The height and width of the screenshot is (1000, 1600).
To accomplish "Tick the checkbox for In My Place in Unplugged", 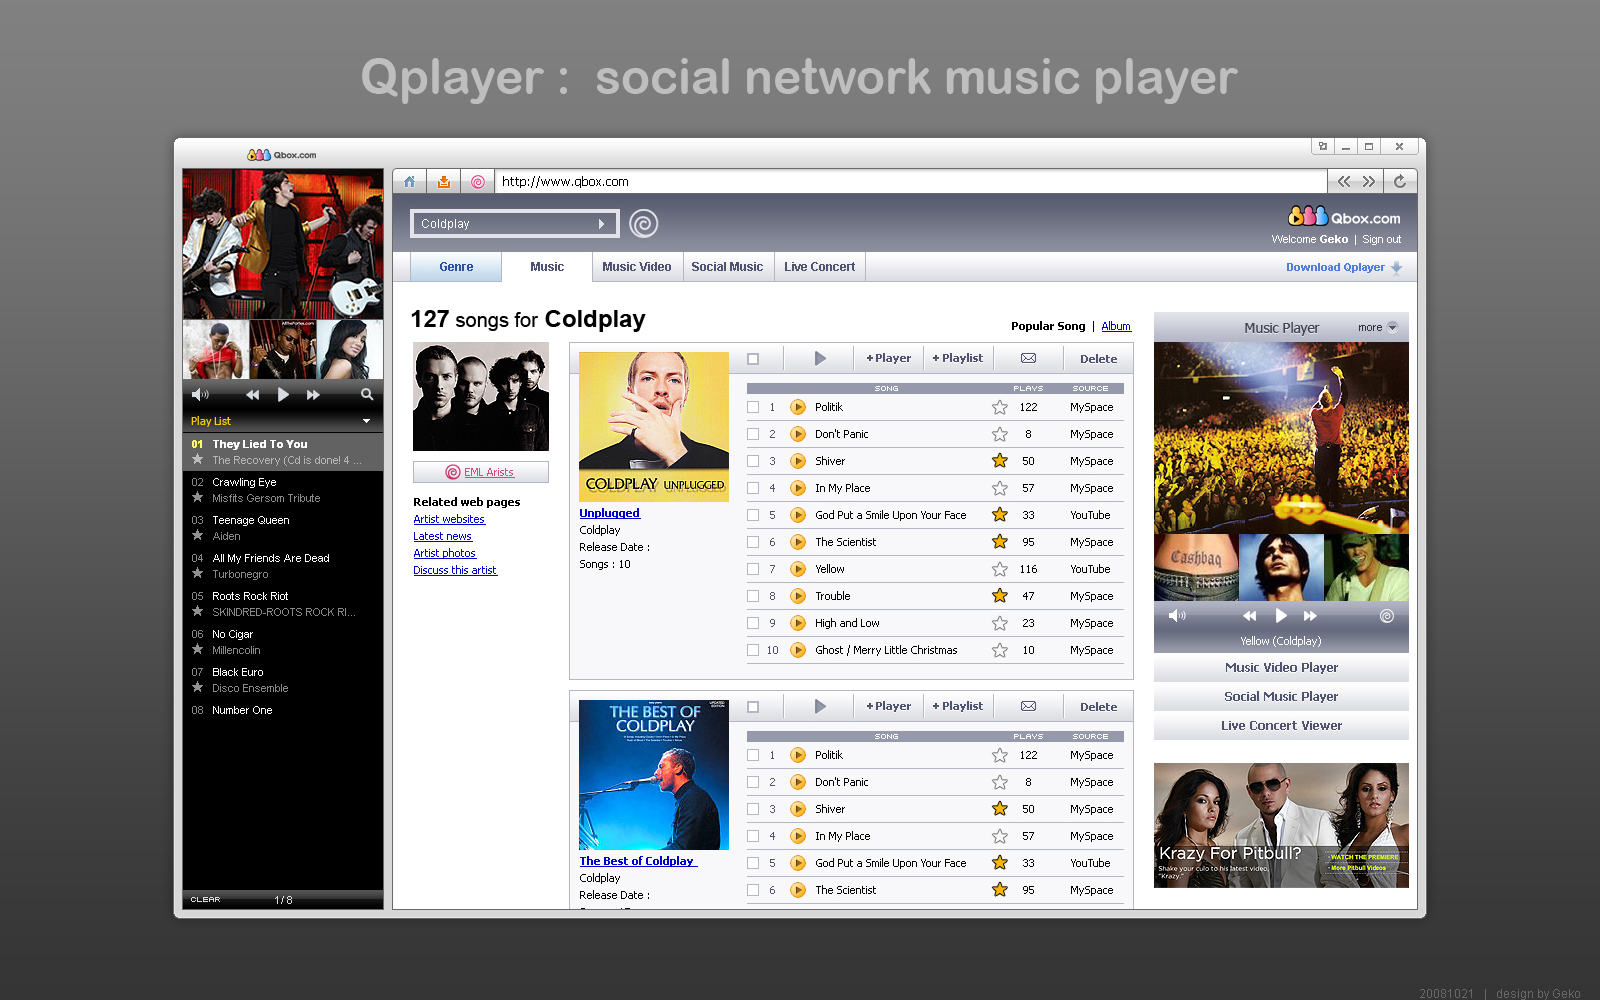I will pyautogui.click(x=753, y=488).
